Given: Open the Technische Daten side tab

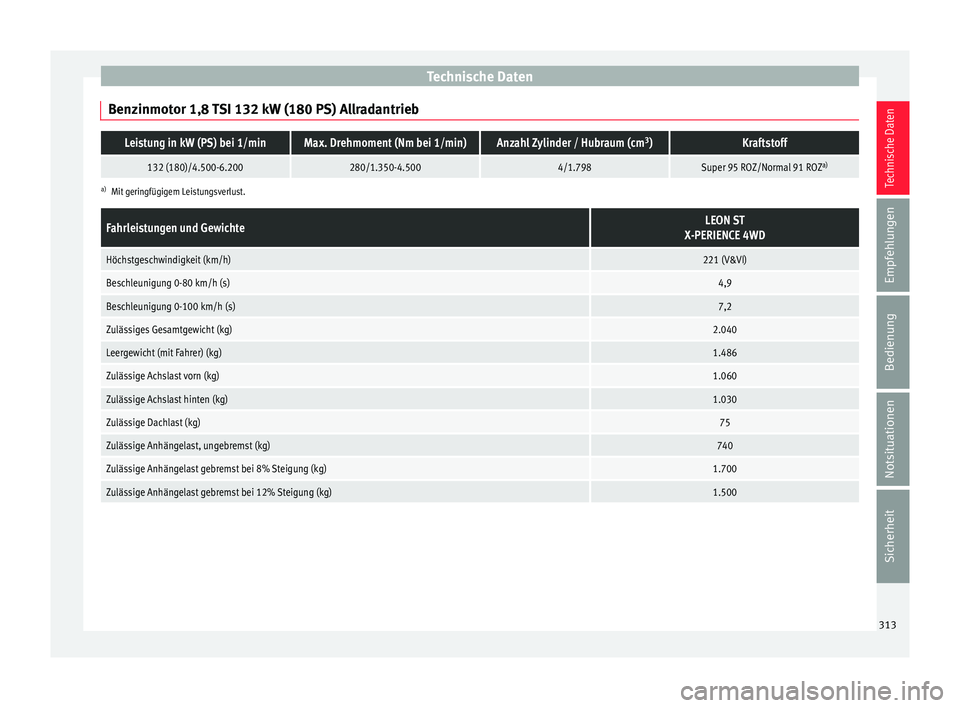Looking at the screenshot, I should point(892,148).
